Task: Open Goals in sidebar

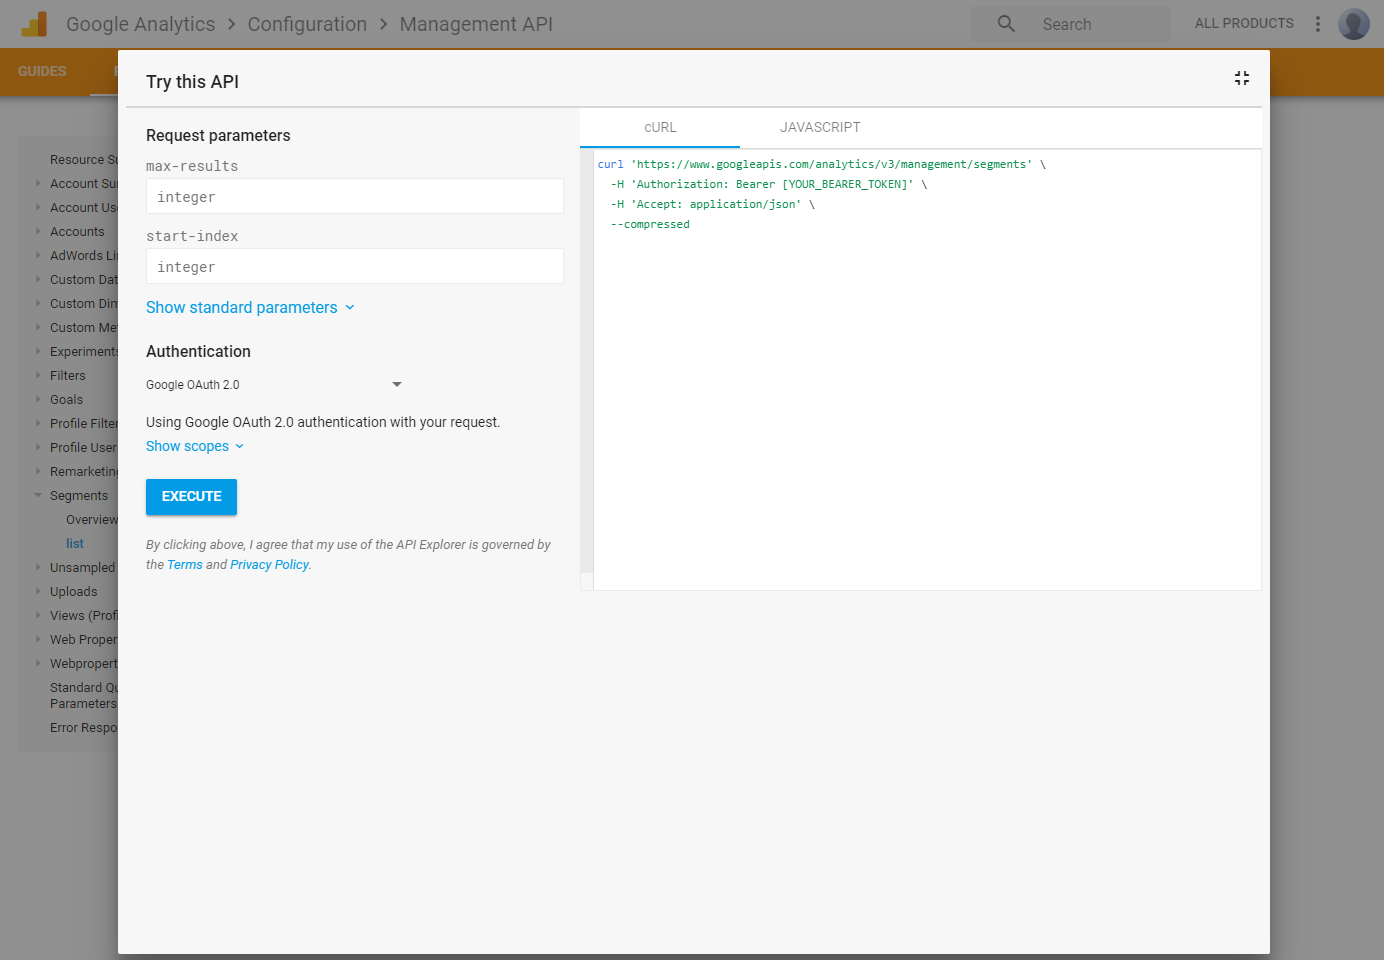Action: (67, 399)
